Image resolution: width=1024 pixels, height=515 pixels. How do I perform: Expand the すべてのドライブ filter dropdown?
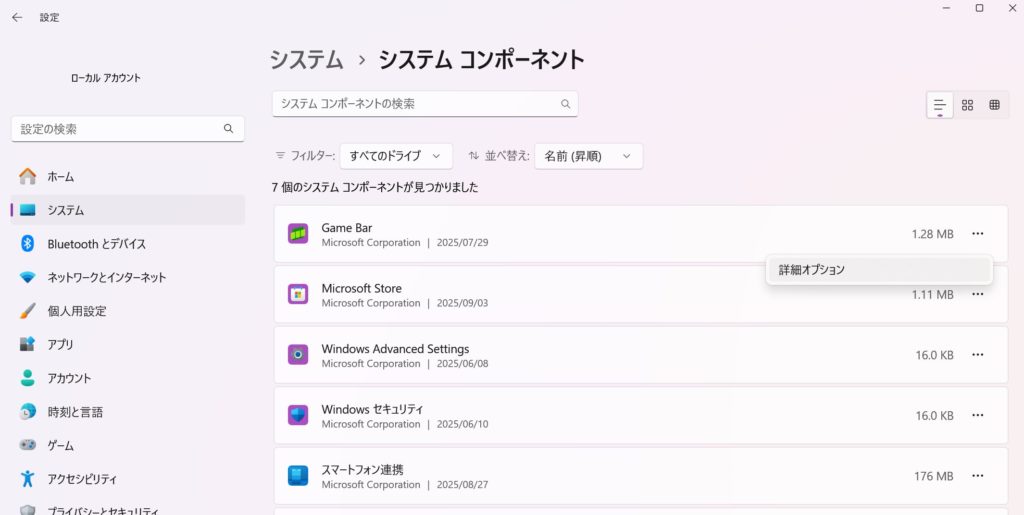point(396,156)
